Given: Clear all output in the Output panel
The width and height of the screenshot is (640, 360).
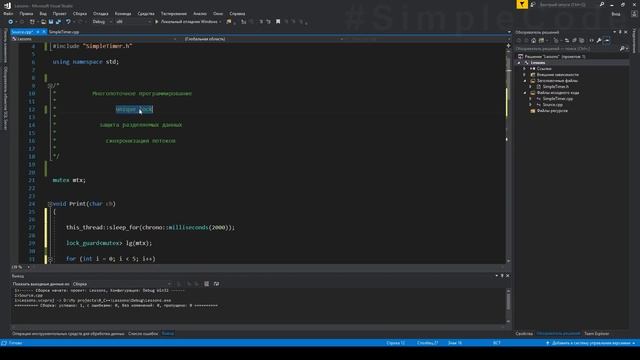Looking at the screenshot, I should pyautogui.click(x=207, y=284).
